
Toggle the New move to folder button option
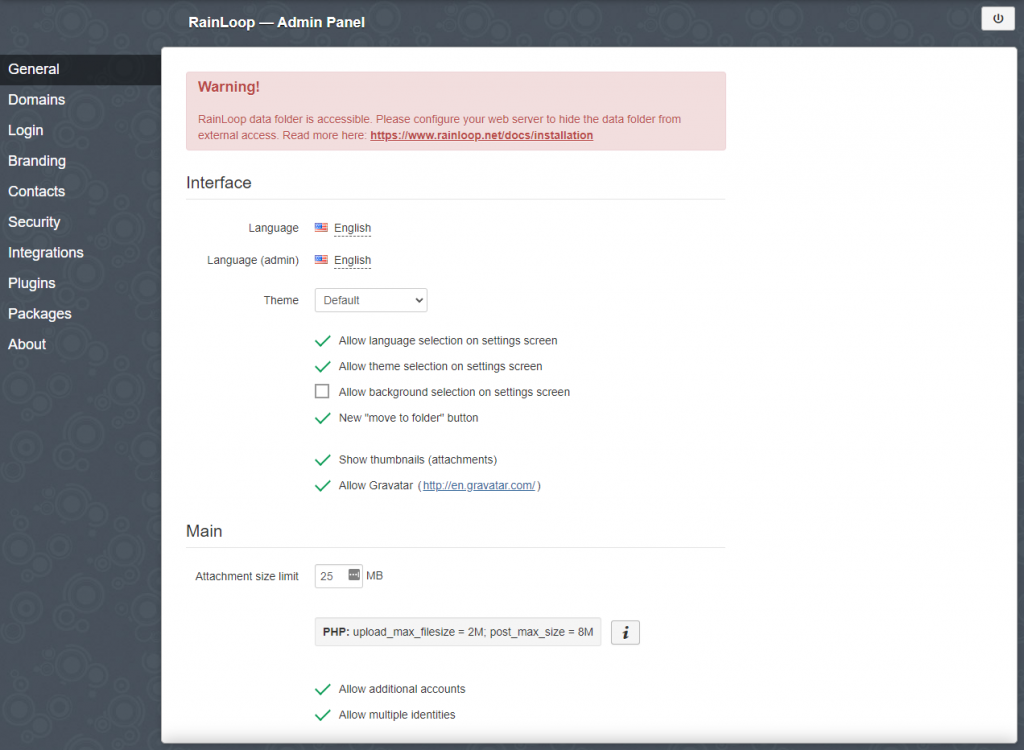click(x=322, y=417)
